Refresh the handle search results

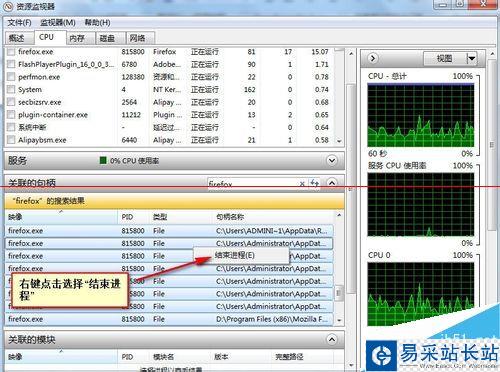314,183
